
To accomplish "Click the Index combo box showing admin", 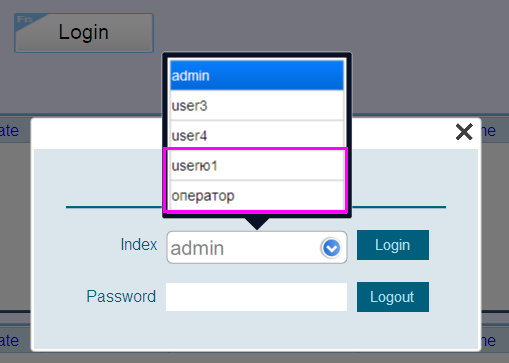I will click(257, 247).
